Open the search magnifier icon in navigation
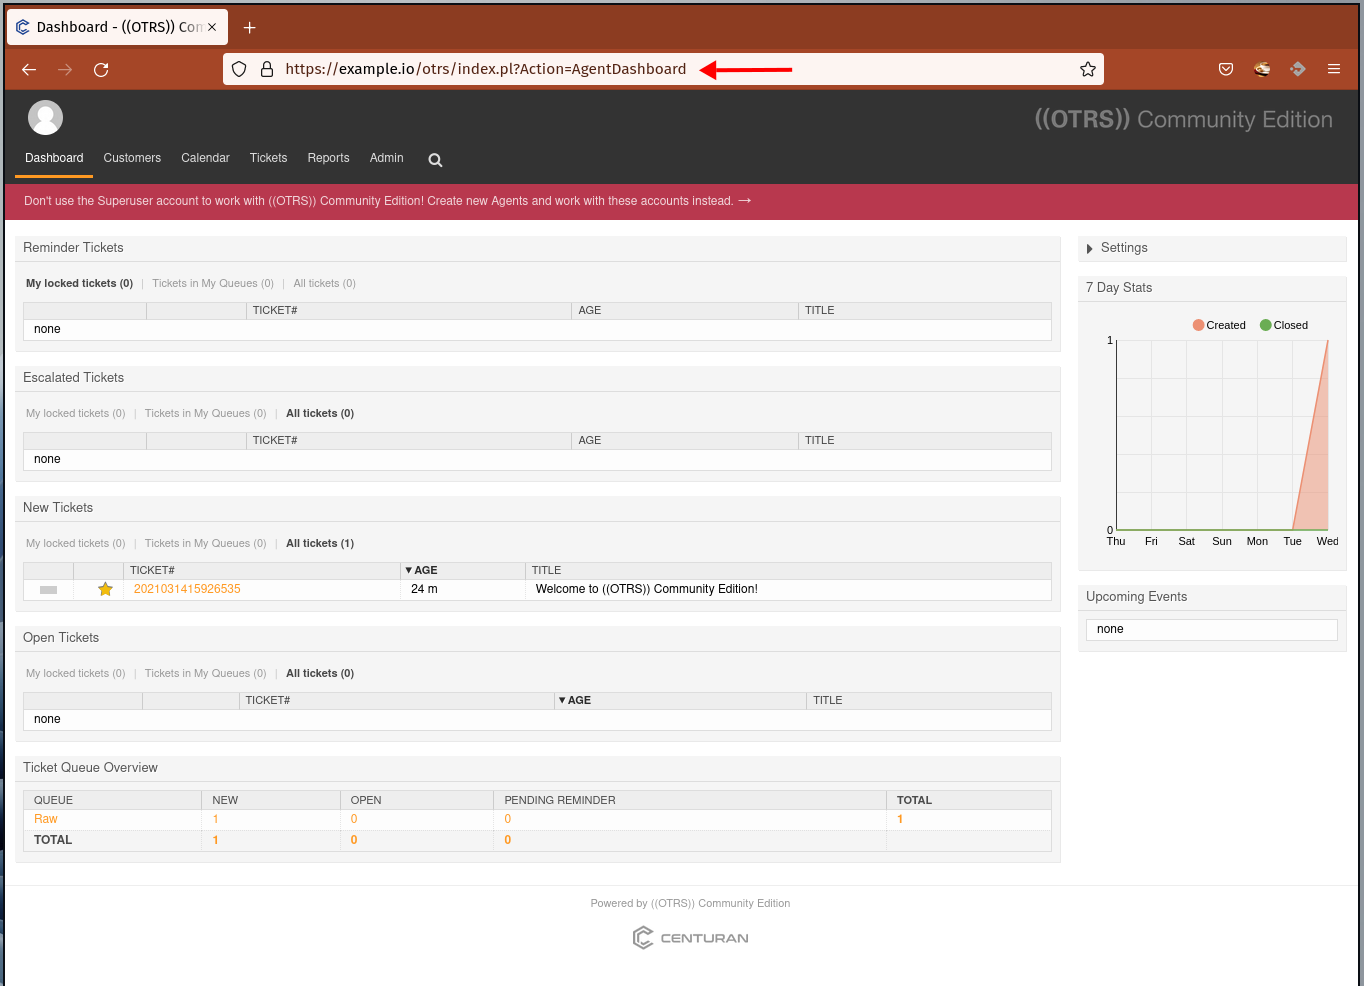 (x=435, y=160)
